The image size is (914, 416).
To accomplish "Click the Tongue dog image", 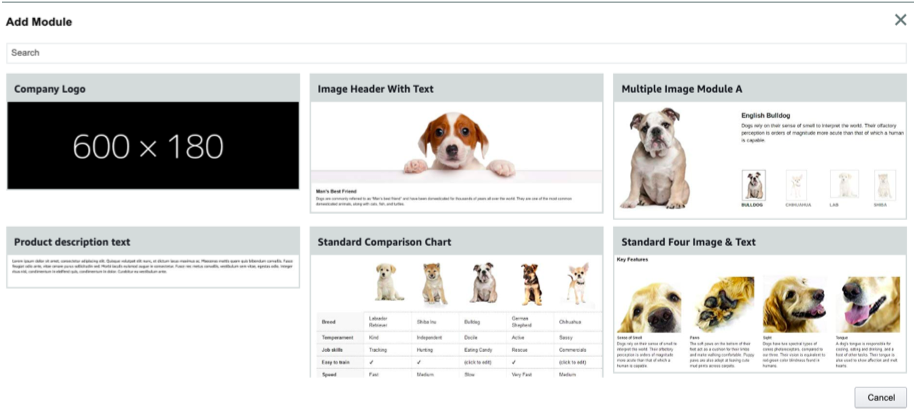I will (x=869, y=304).
